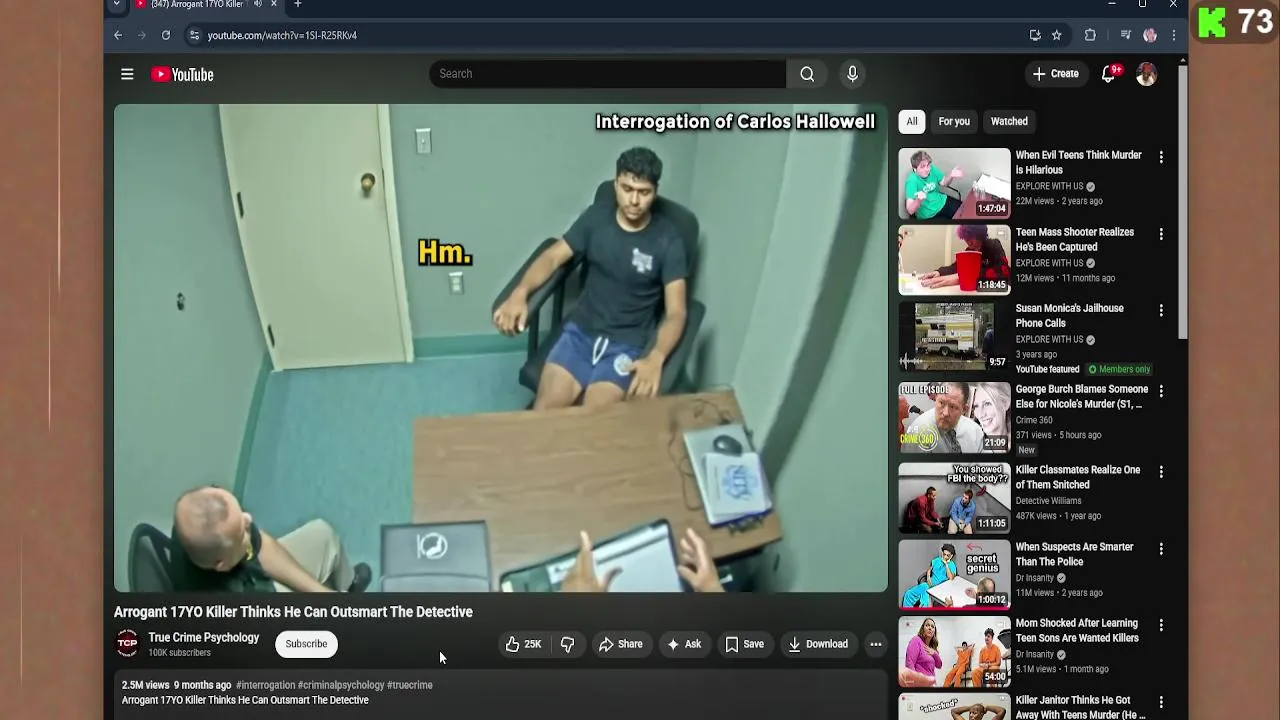1280x720 pixels.
Task: Click the search magnifier button
Action: click(x=807, y=74)
